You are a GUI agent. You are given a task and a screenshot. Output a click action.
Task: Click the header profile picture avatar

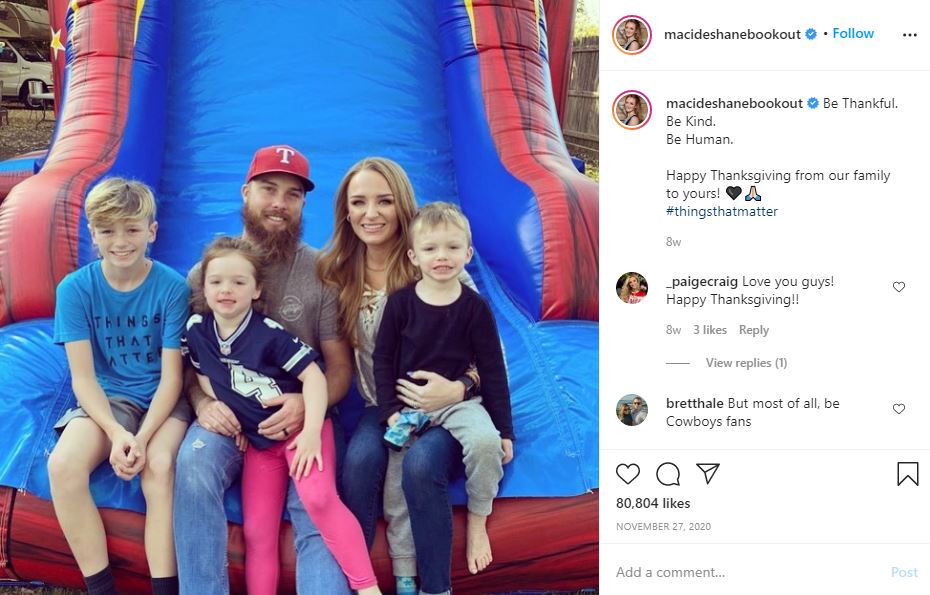pyautogui.click(x=632, y=35)
